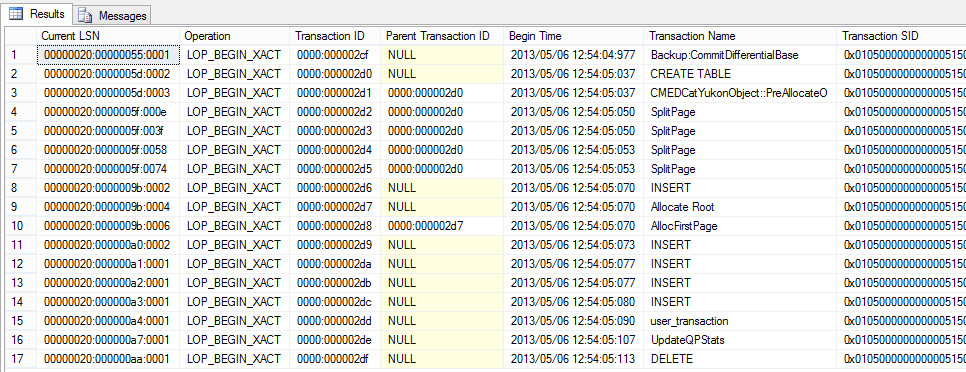Select Transaction ID cell 0000:000002d7
966x372 pixels.
pos(335,207)
